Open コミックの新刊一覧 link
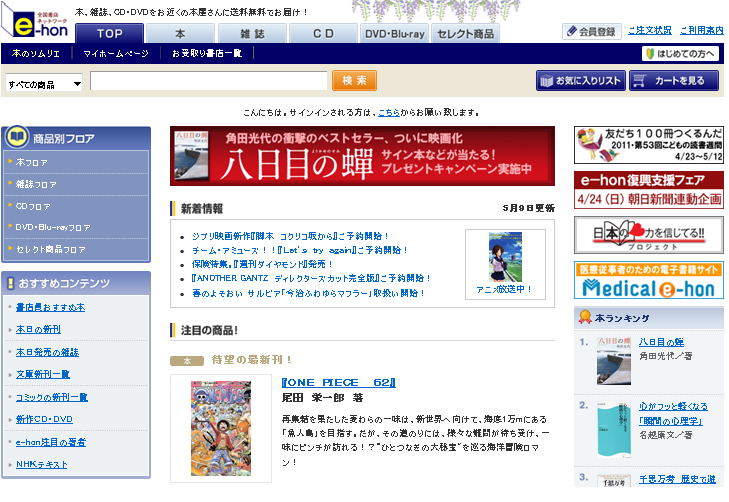This screenshot has width=729, height=502. 52,397
